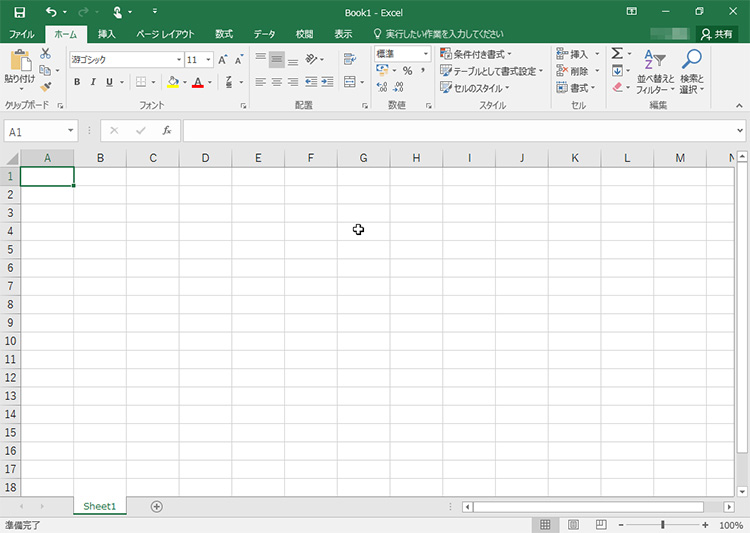Viewport: 750px width, 533px height.
Task: Click the 共有 share button
Action: click(x=717, y=34)
